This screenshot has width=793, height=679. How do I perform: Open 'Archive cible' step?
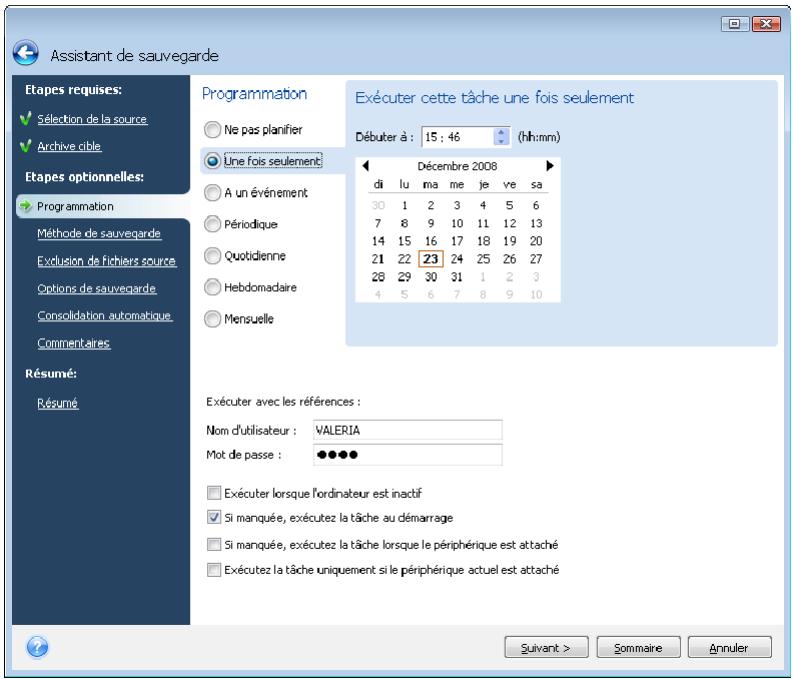[69, 146]
